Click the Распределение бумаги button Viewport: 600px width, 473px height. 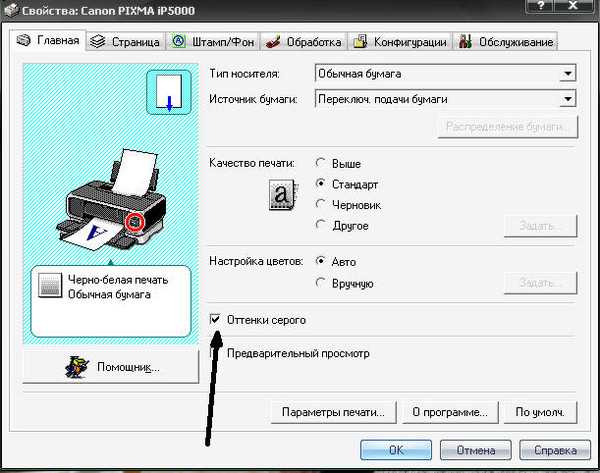pos(508,127)
